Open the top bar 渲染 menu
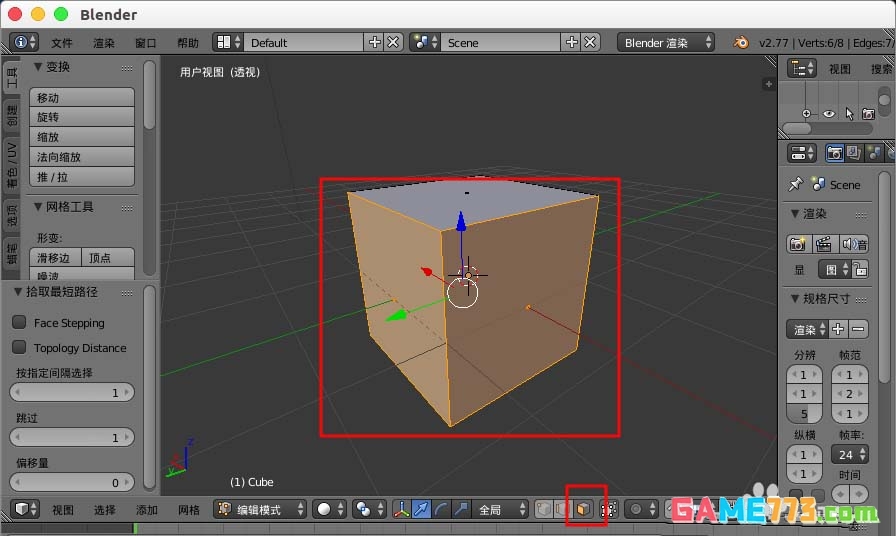896x536 pixels. (x=103, y=43)
